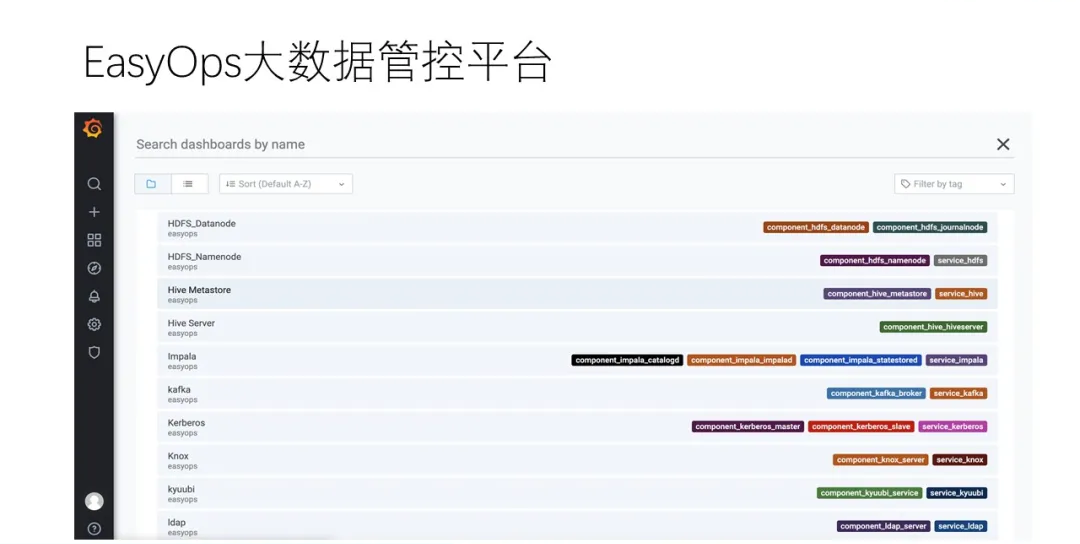
Task: Filter by component_hdfs_datanode tag
Action: point(816,227)
